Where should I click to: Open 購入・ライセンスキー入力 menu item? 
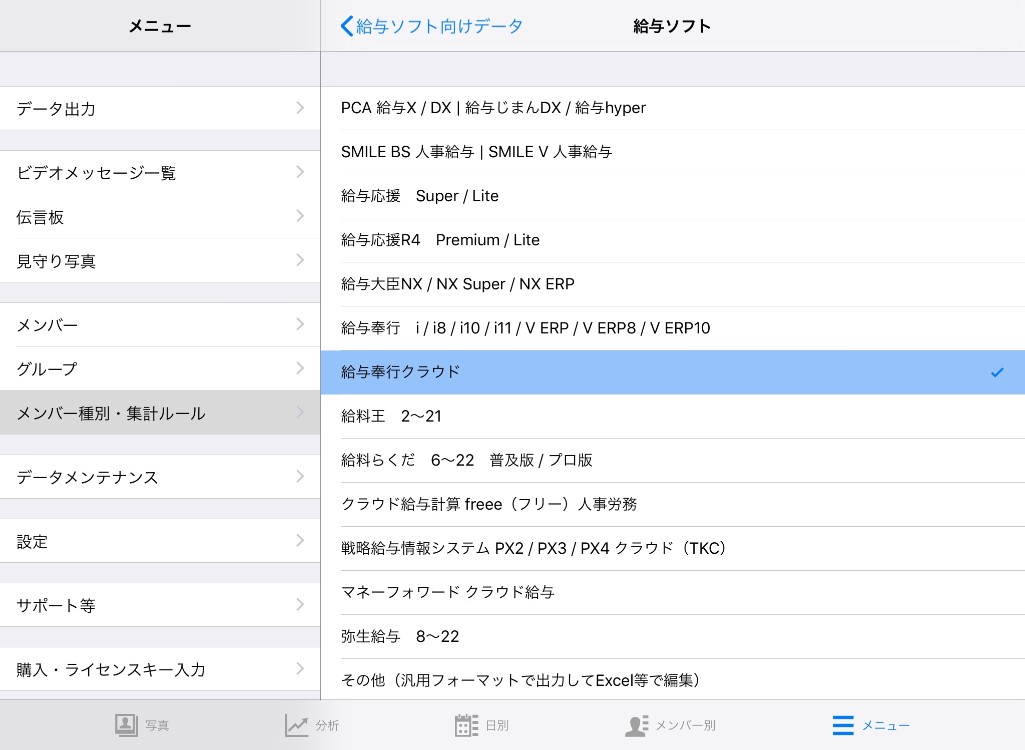[x=160, y=669]
